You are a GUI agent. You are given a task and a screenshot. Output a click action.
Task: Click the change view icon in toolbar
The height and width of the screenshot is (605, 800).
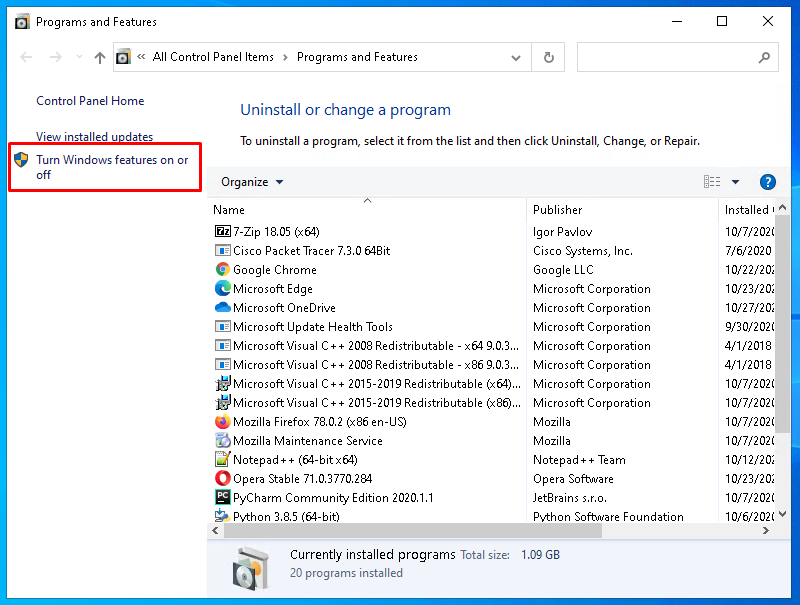click(x=712, y=182)
